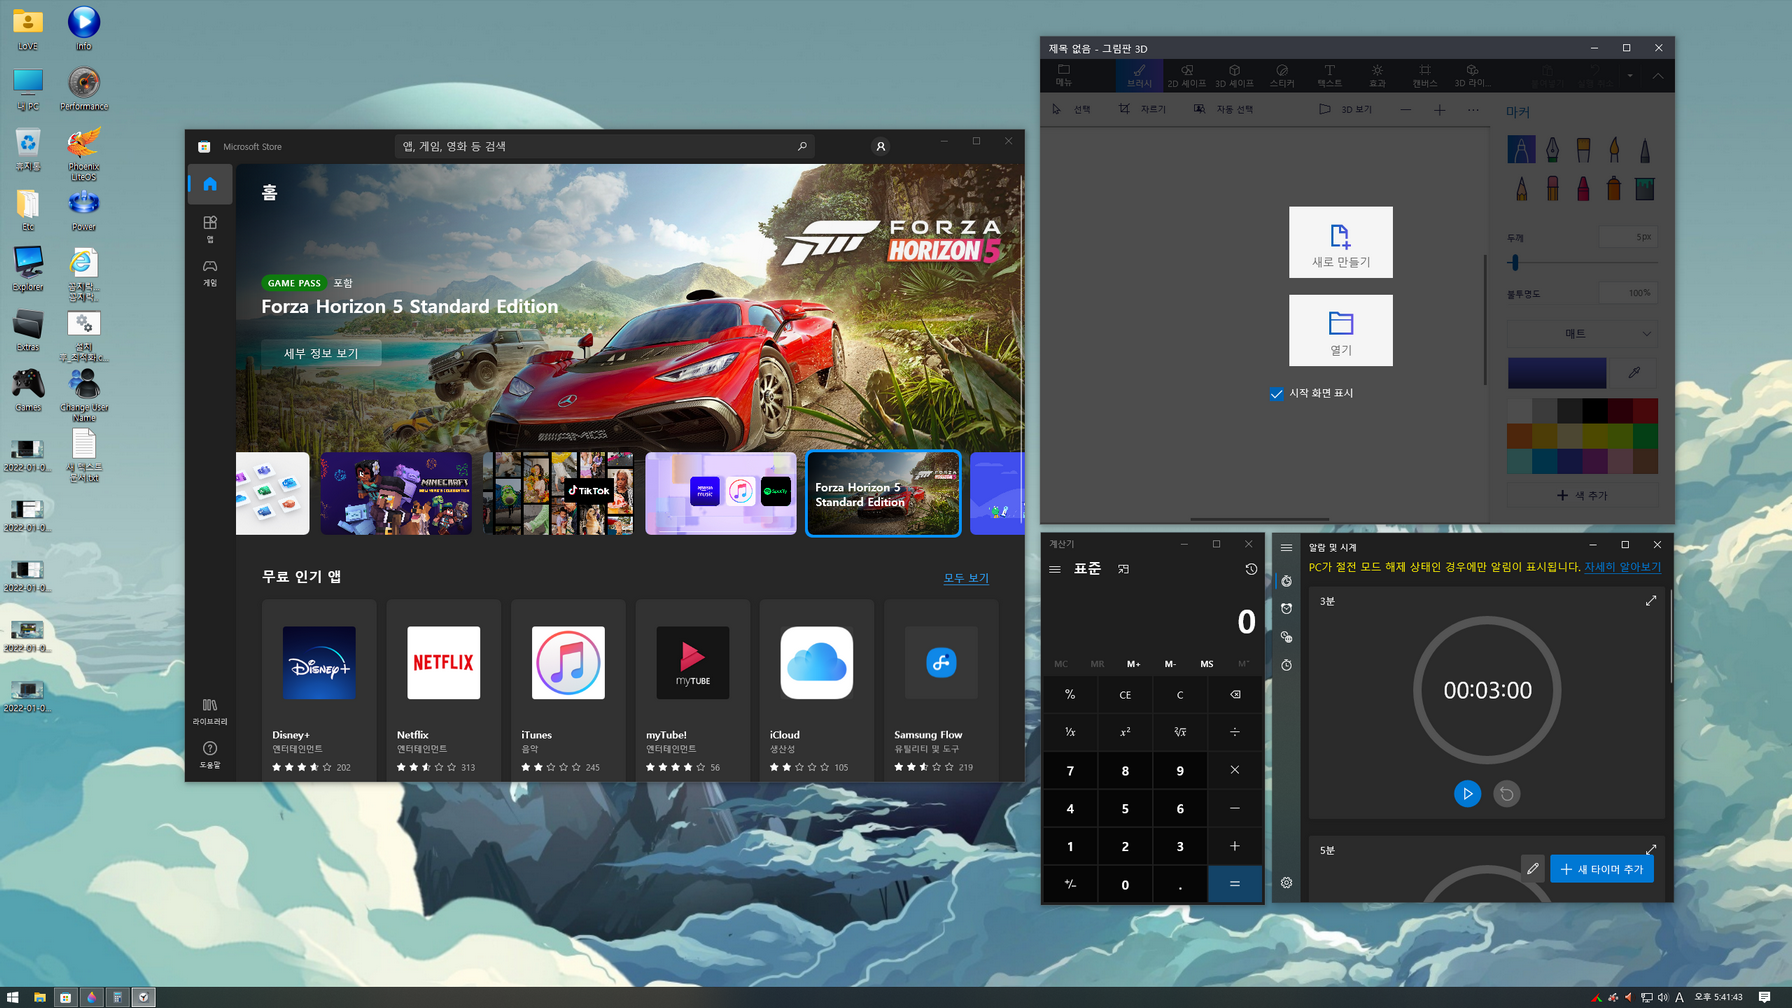Start the 3-minute timer

click(x=1467, y=794)
